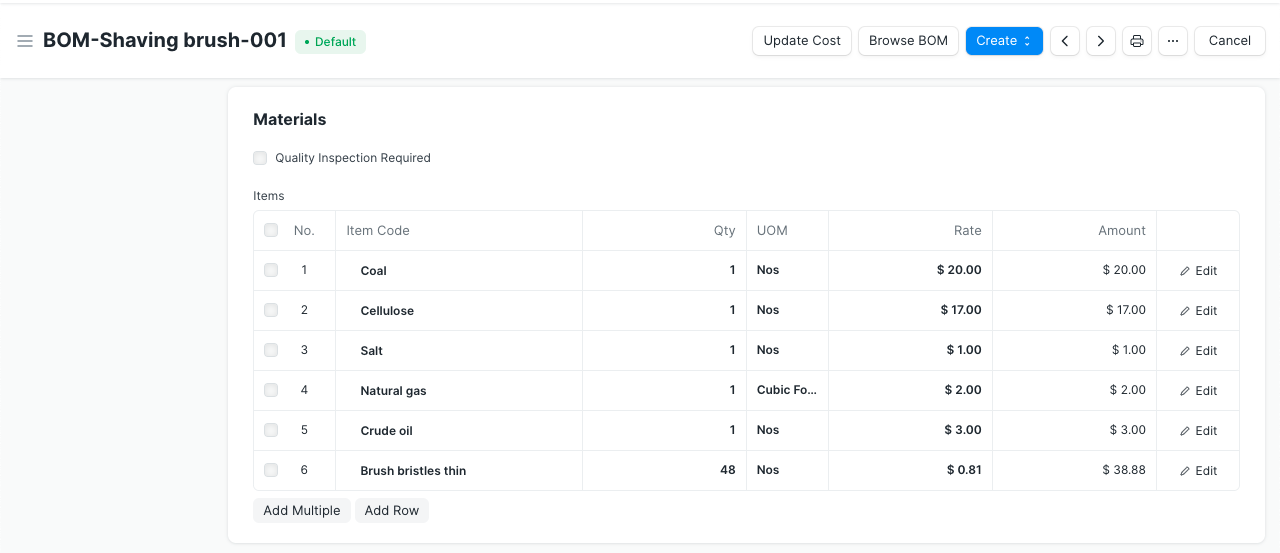
Task: Select all items with header checkbox
Action: (x=271, y=231)
